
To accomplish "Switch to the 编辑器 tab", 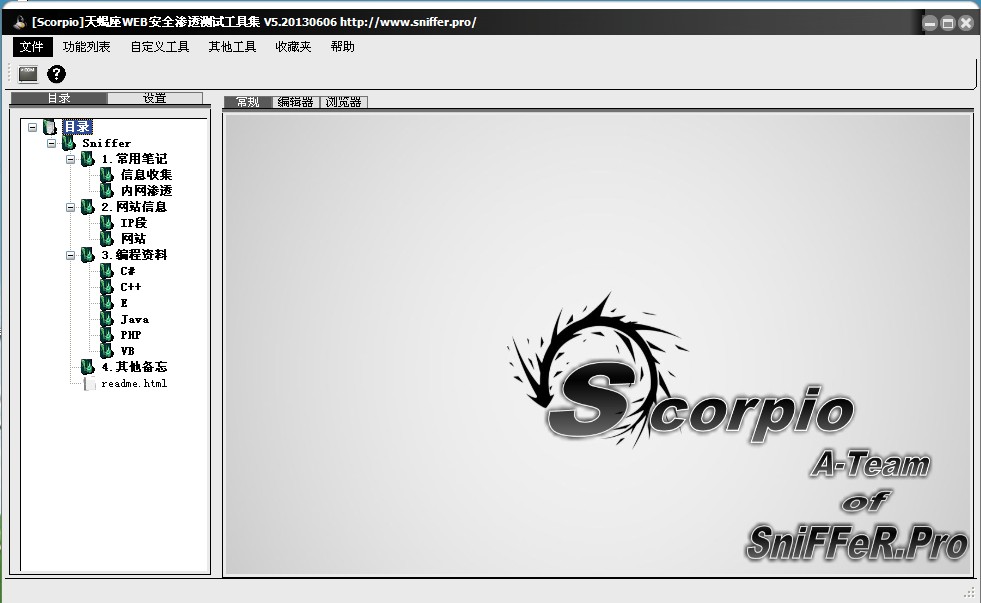I will [295, 102].
